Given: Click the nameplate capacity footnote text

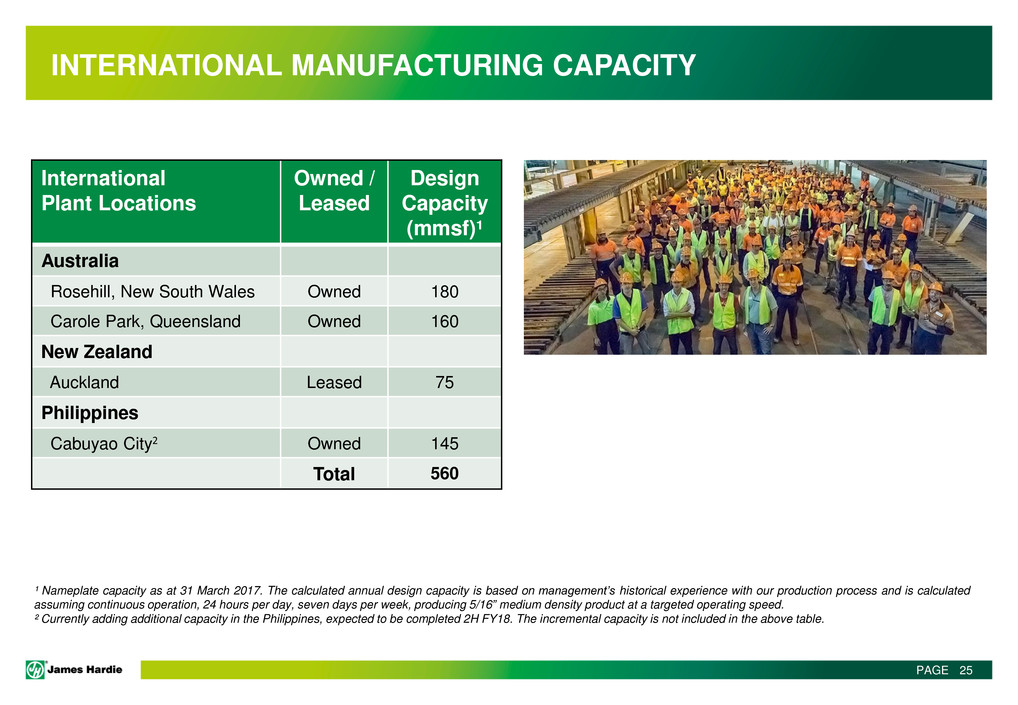Looking at the screenshot, I should coord(502,597).
